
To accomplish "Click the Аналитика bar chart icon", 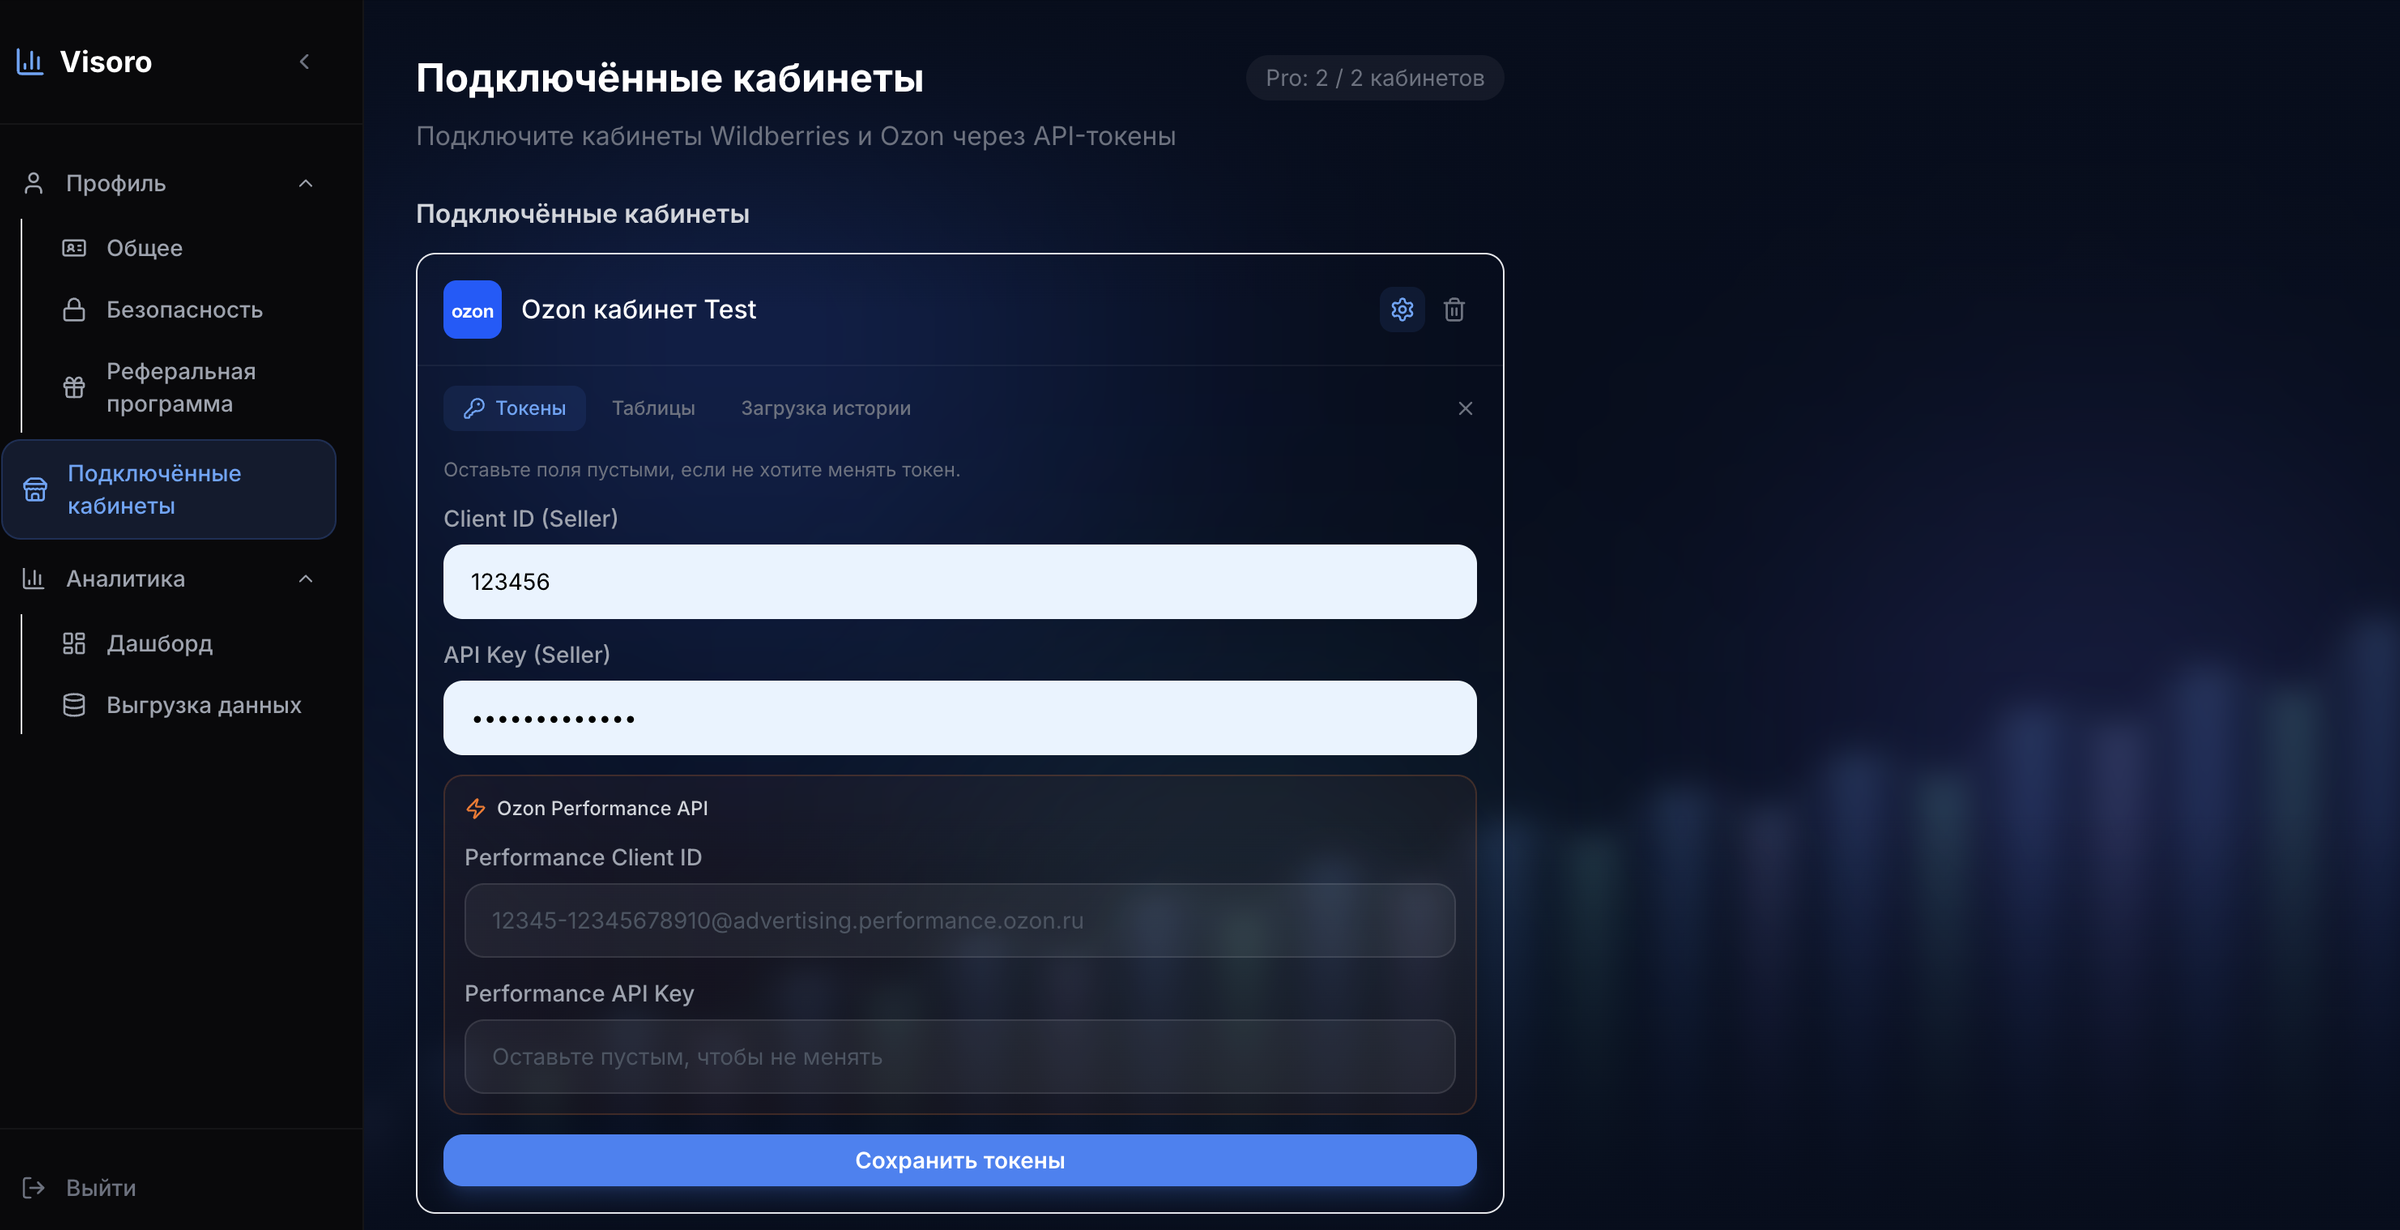I will (x=34, y=579).
